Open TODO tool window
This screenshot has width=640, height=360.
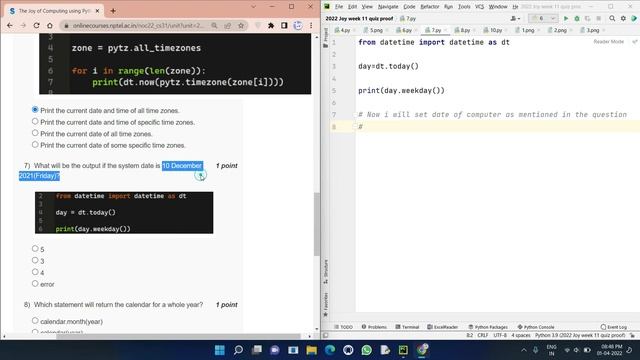pos(343,327)
